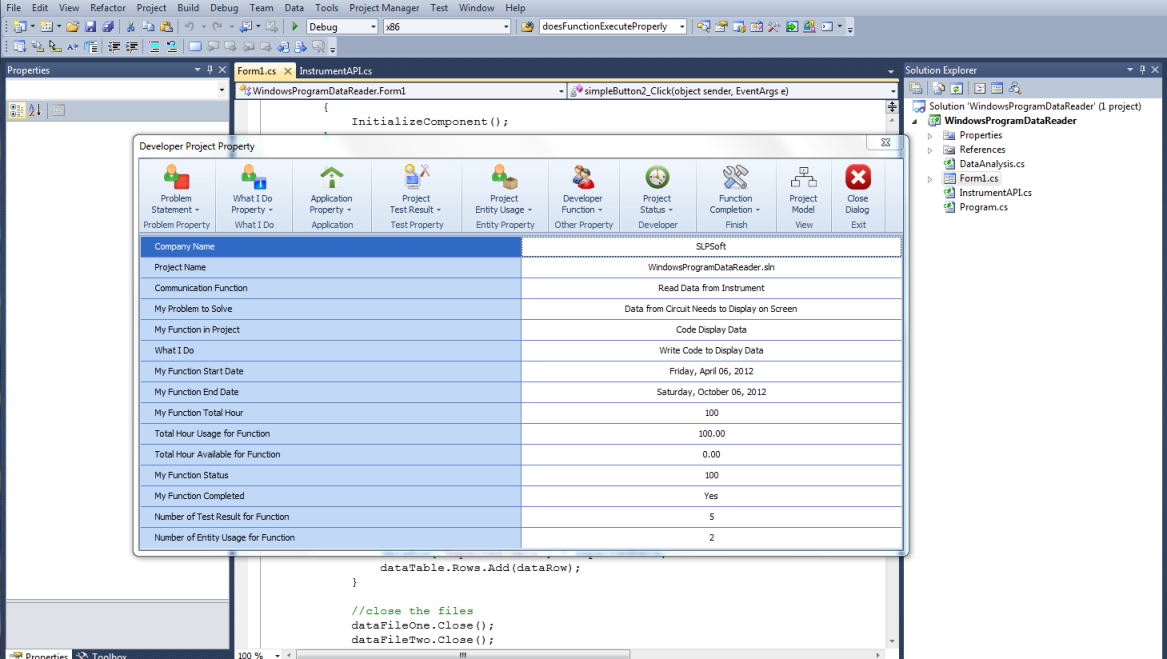
Task: Open the Project Entity Usage button
Action: pos(504,190)
